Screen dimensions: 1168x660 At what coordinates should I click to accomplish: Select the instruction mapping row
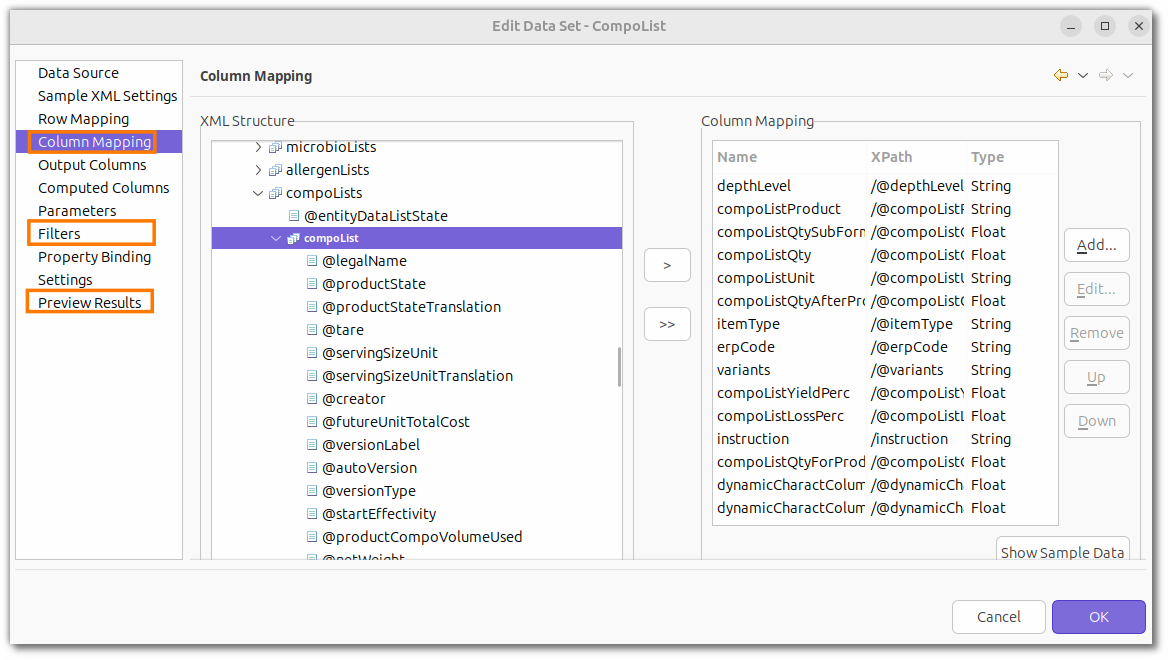click(x=885, y=440)
